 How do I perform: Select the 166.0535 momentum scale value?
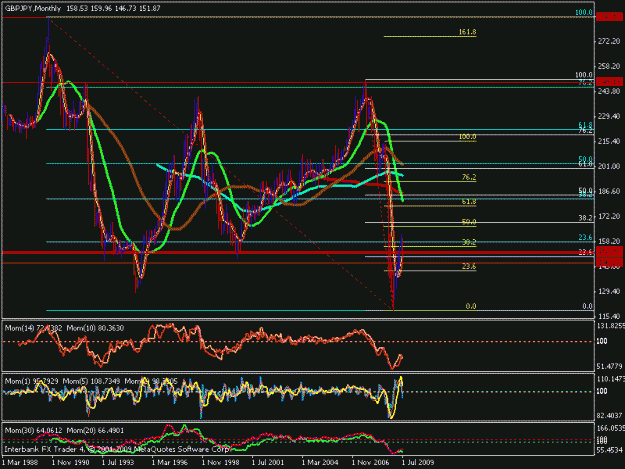pyautogui.click(x=611, y=428)
